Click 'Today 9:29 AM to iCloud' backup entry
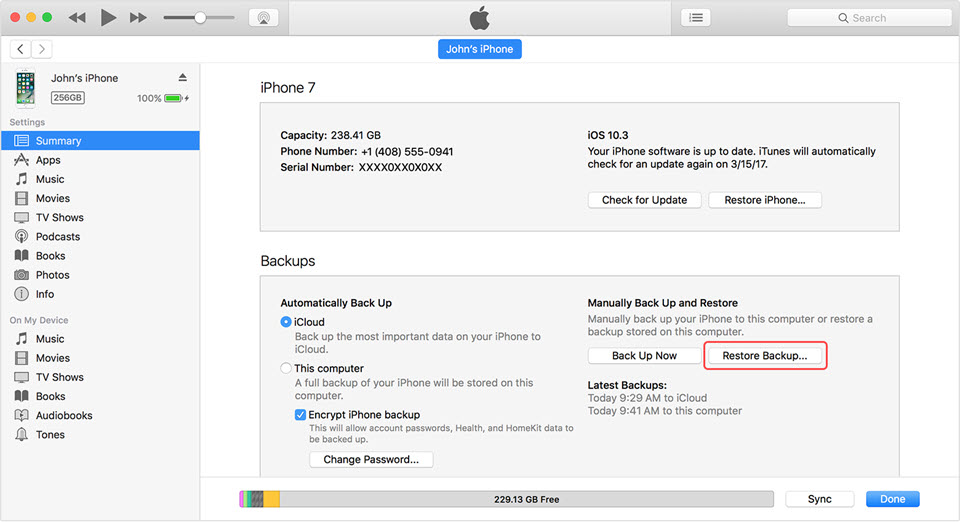 pyautogui.click(x=647, y=398)
